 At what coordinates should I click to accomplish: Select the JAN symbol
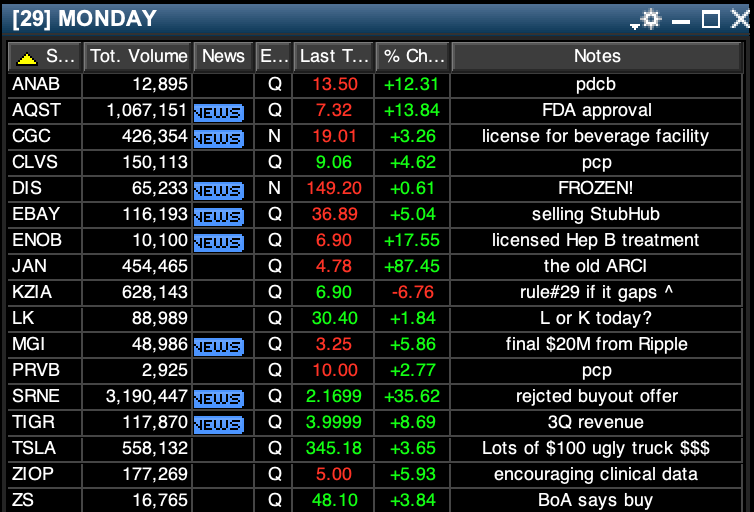29,266
